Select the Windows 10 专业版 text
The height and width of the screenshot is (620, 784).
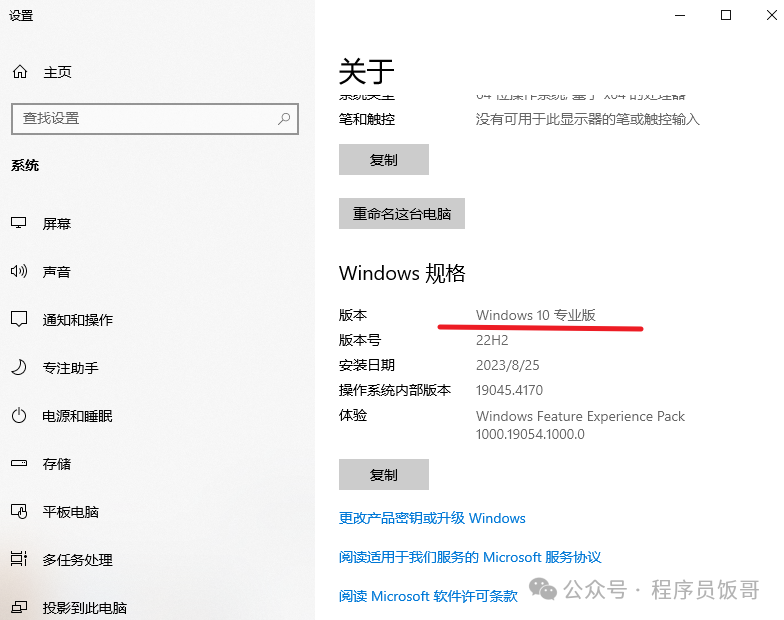536,315
